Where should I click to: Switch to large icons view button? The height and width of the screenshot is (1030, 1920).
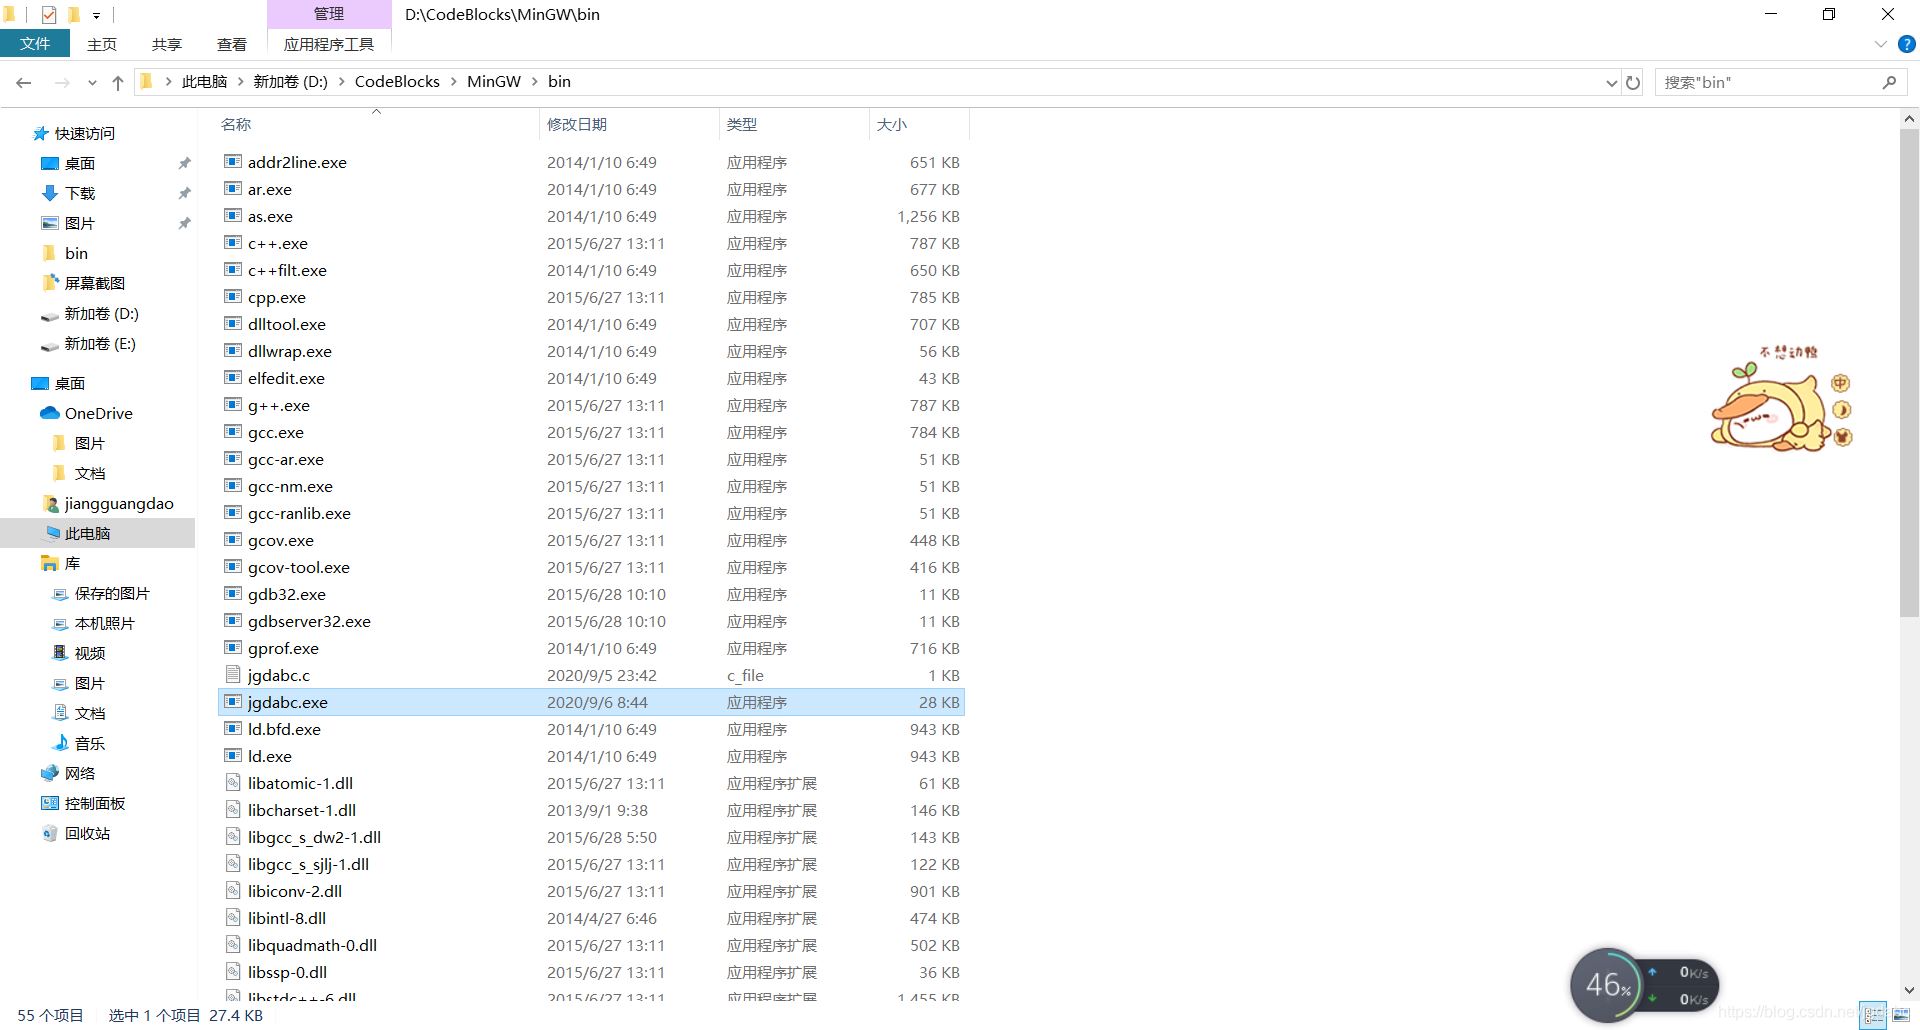tap(1901, 1015)
